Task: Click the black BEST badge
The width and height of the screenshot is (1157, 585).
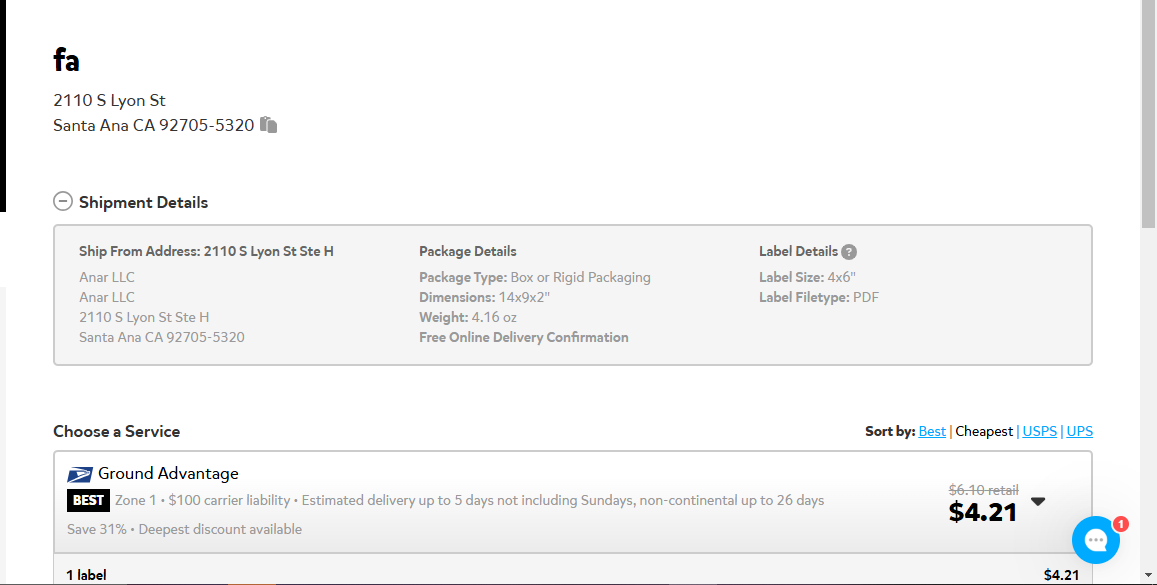Action: (88, 500)
